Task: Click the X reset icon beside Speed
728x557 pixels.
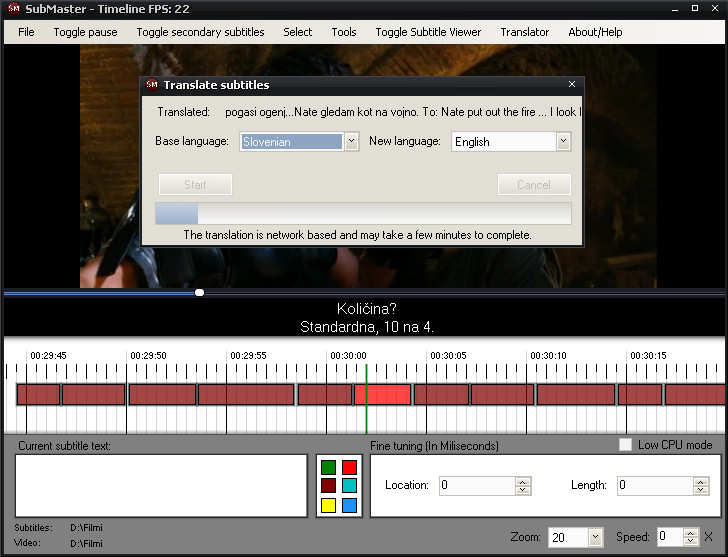Action: point(708,537)
